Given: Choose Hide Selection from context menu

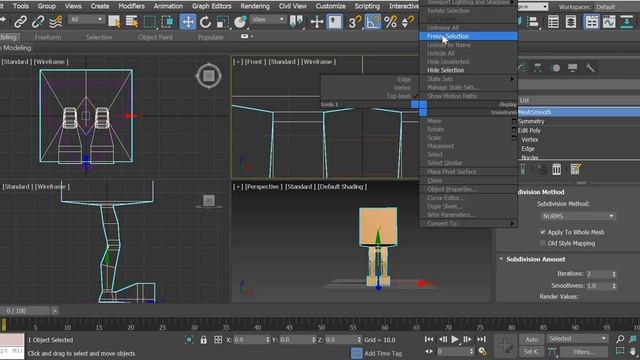Looking at the screenshot, I should [468, 70].
